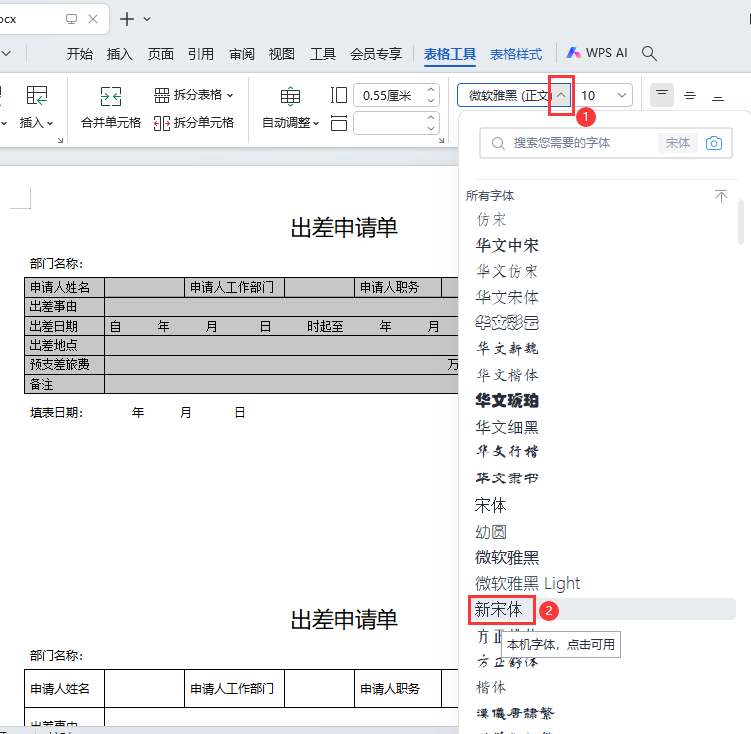Click the row height 0.55厘米 input
Screen dimensions: 751x734
coord(389,95)
